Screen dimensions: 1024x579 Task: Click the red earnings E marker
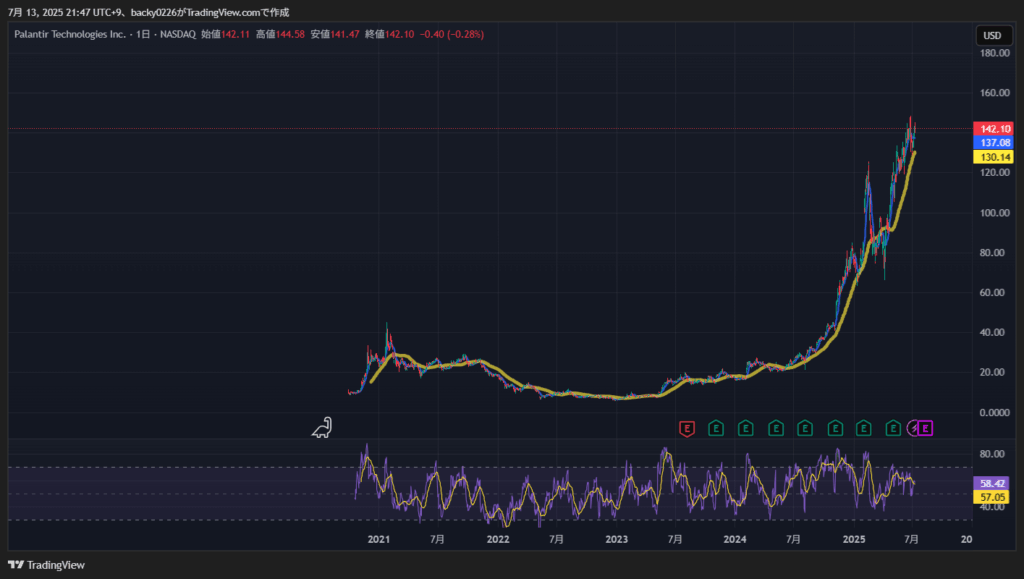point(686,429)
